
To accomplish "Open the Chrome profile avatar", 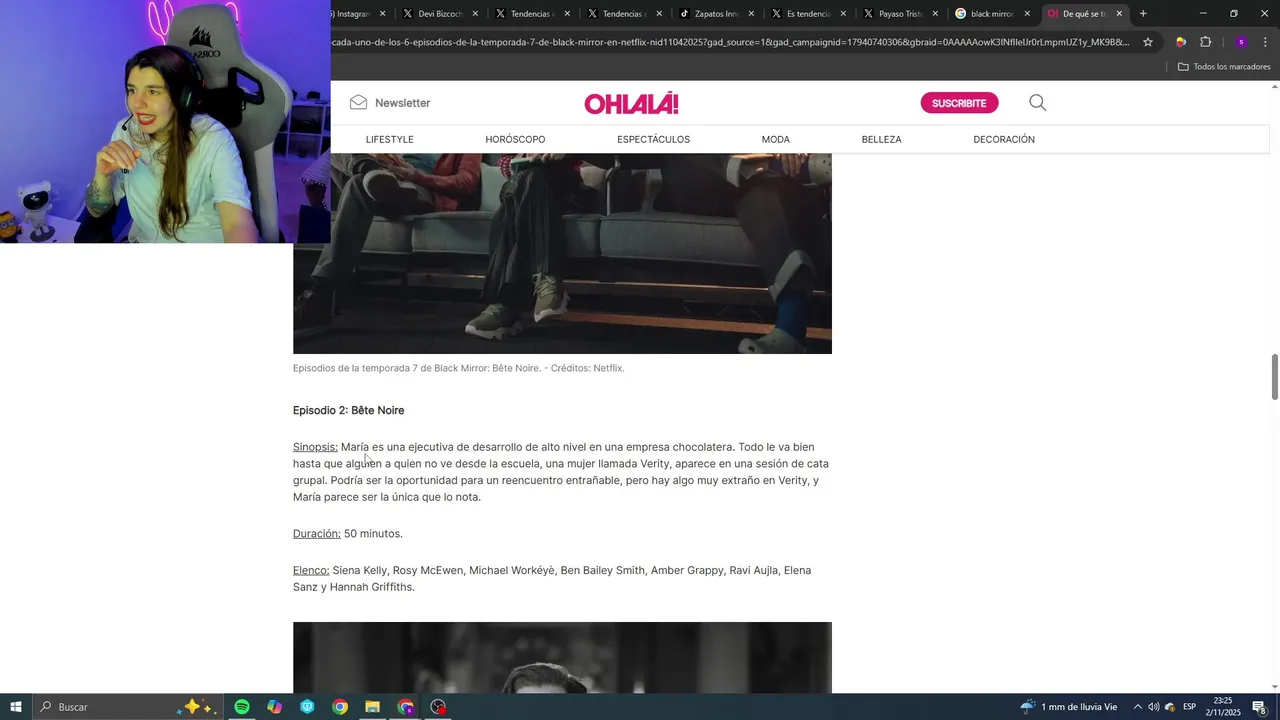I will pyautogui.click(x=1241, y=42).
